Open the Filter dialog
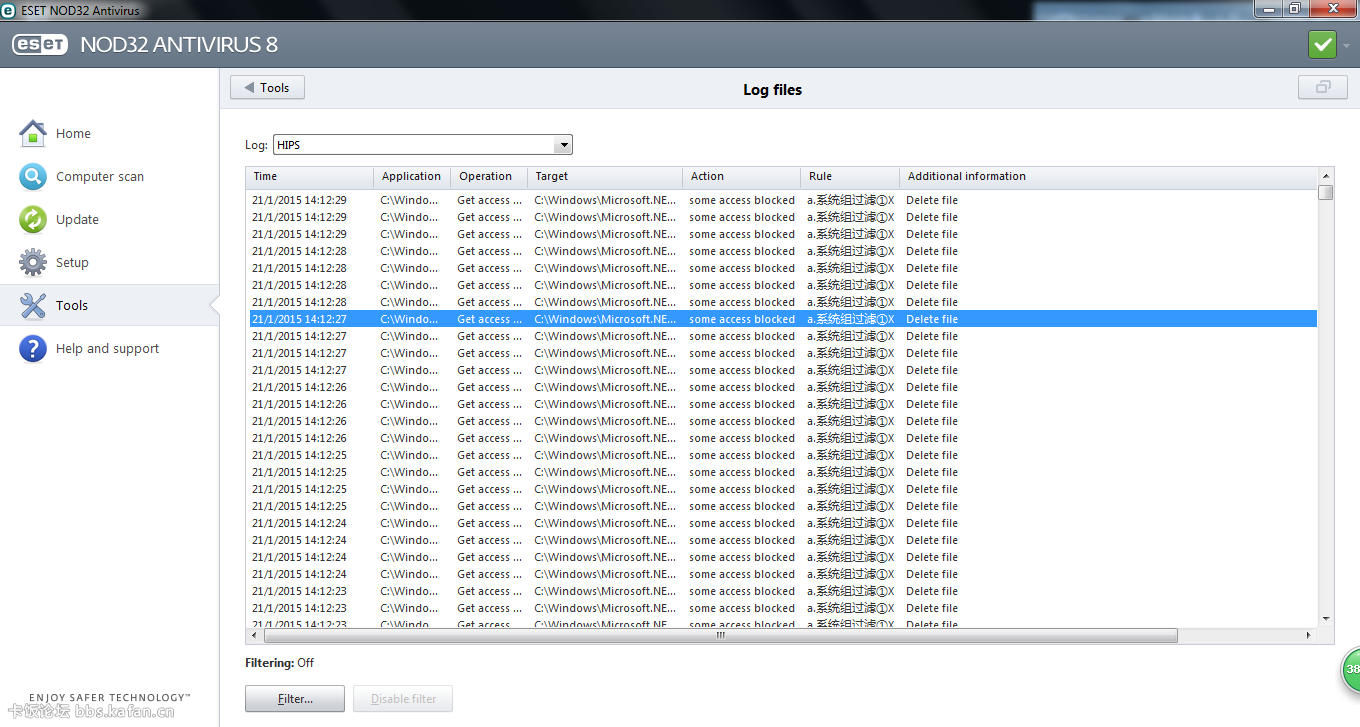Screen dimensions: 1360x727 click(295, 698)
